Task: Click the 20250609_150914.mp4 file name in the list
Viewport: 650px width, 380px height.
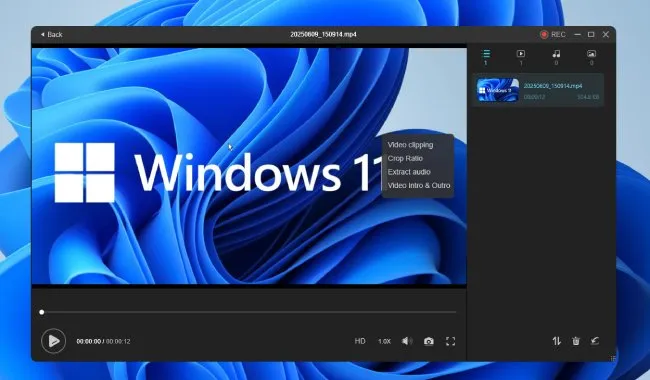Action: 553,86
